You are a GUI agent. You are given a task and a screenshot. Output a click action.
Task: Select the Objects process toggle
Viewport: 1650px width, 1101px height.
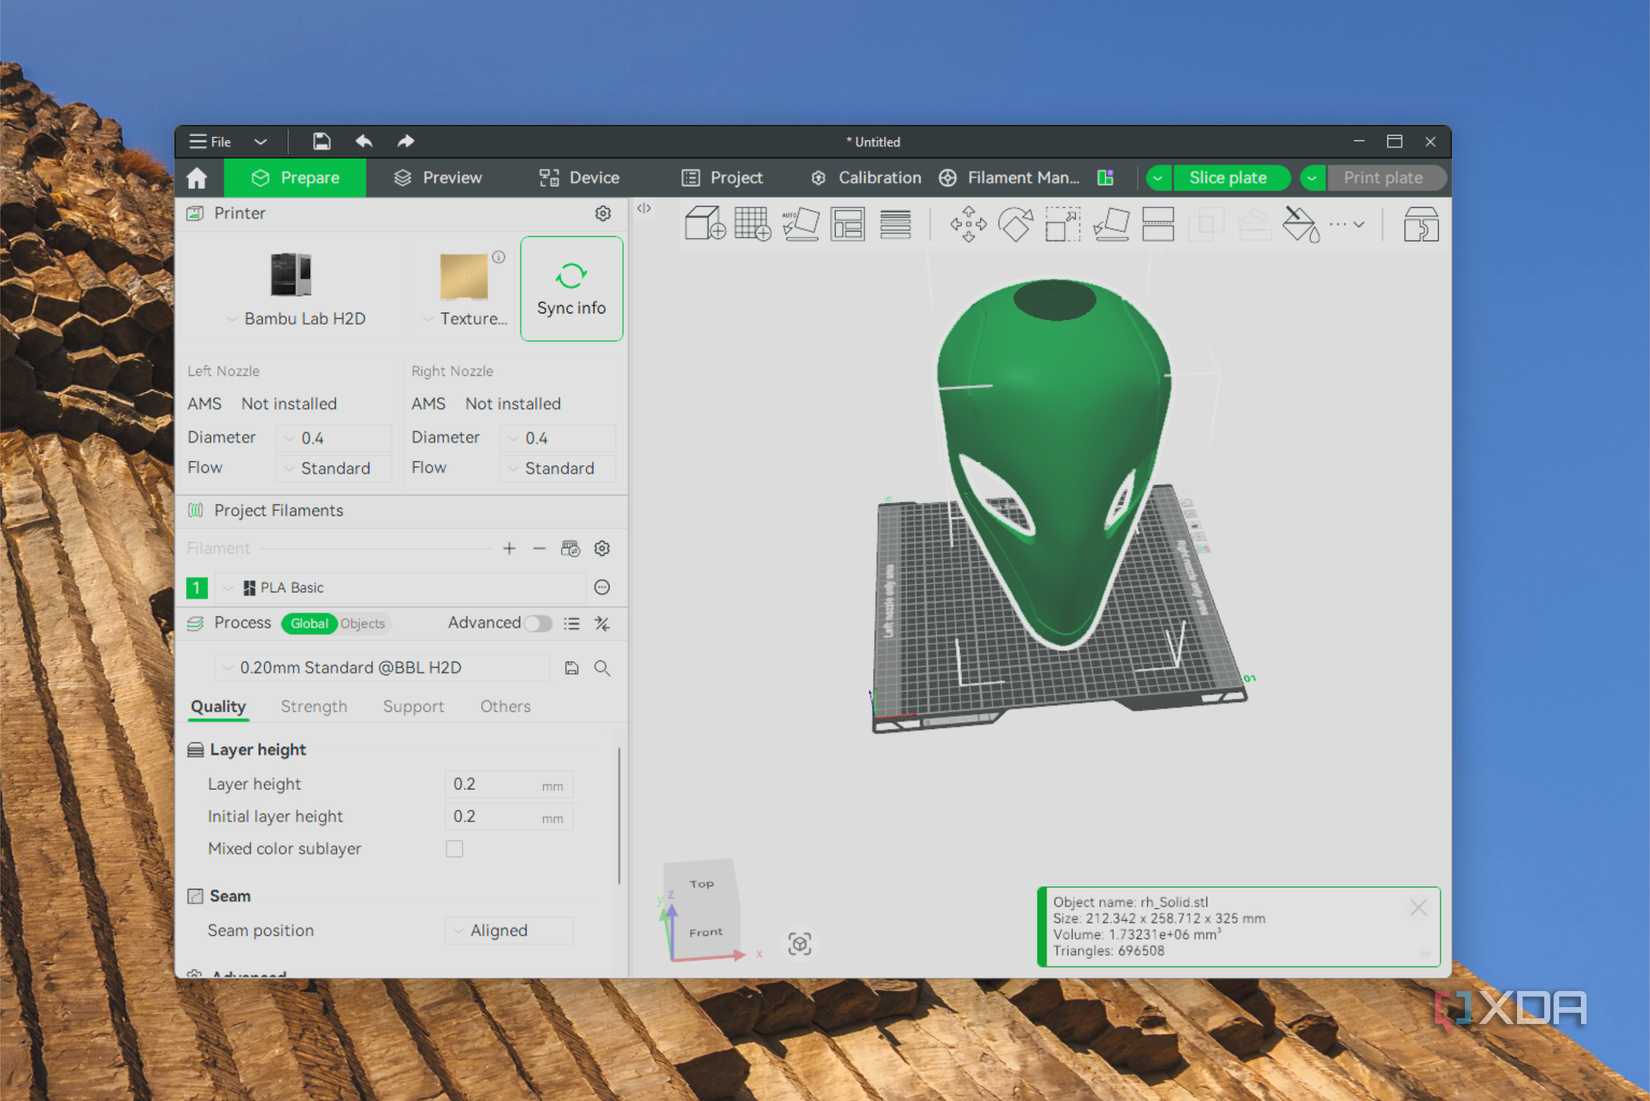point(362,623)
